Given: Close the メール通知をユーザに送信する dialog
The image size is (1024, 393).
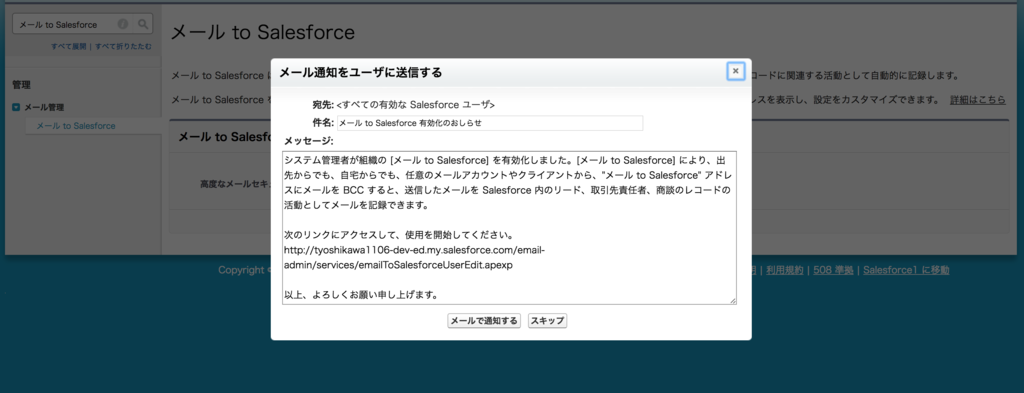Looking at the screenshot, I should click(735, 71).
